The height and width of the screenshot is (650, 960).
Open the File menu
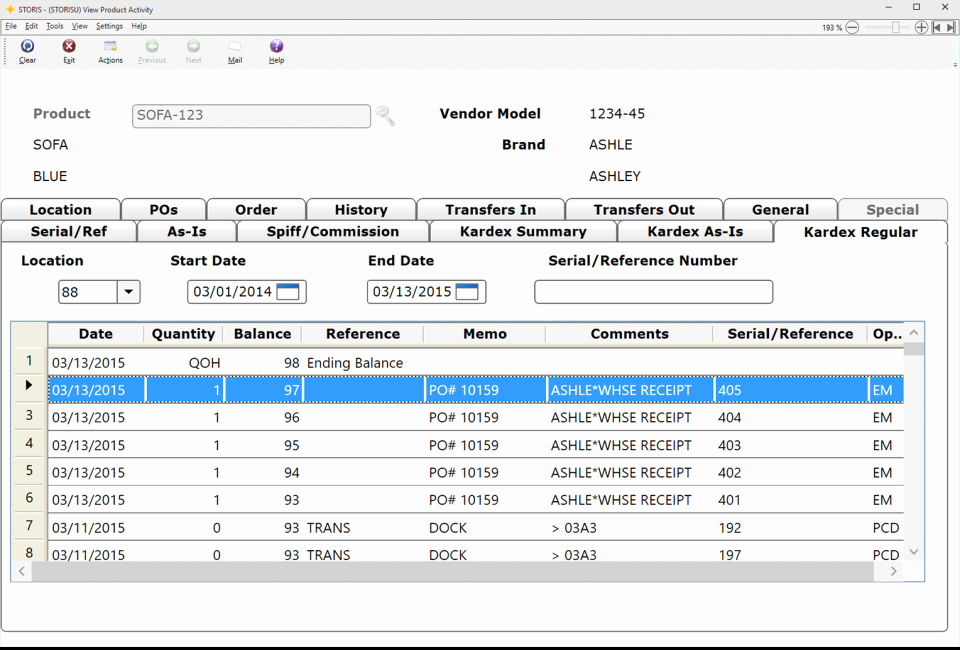[11, 26]
